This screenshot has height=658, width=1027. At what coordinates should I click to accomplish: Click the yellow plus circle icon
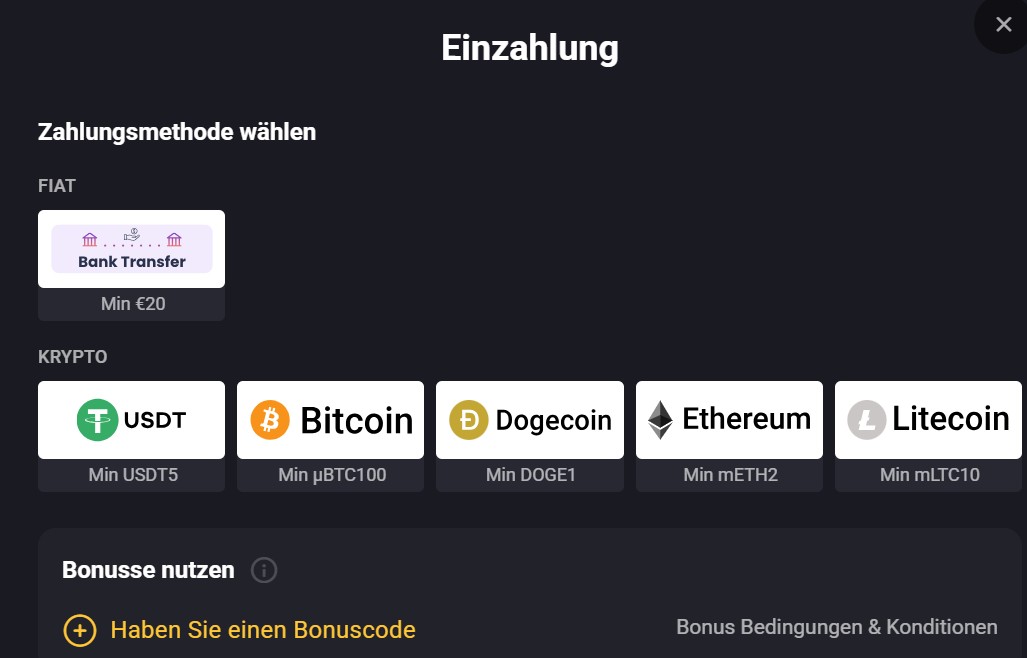pyautogui.click(x=80, y=631)
